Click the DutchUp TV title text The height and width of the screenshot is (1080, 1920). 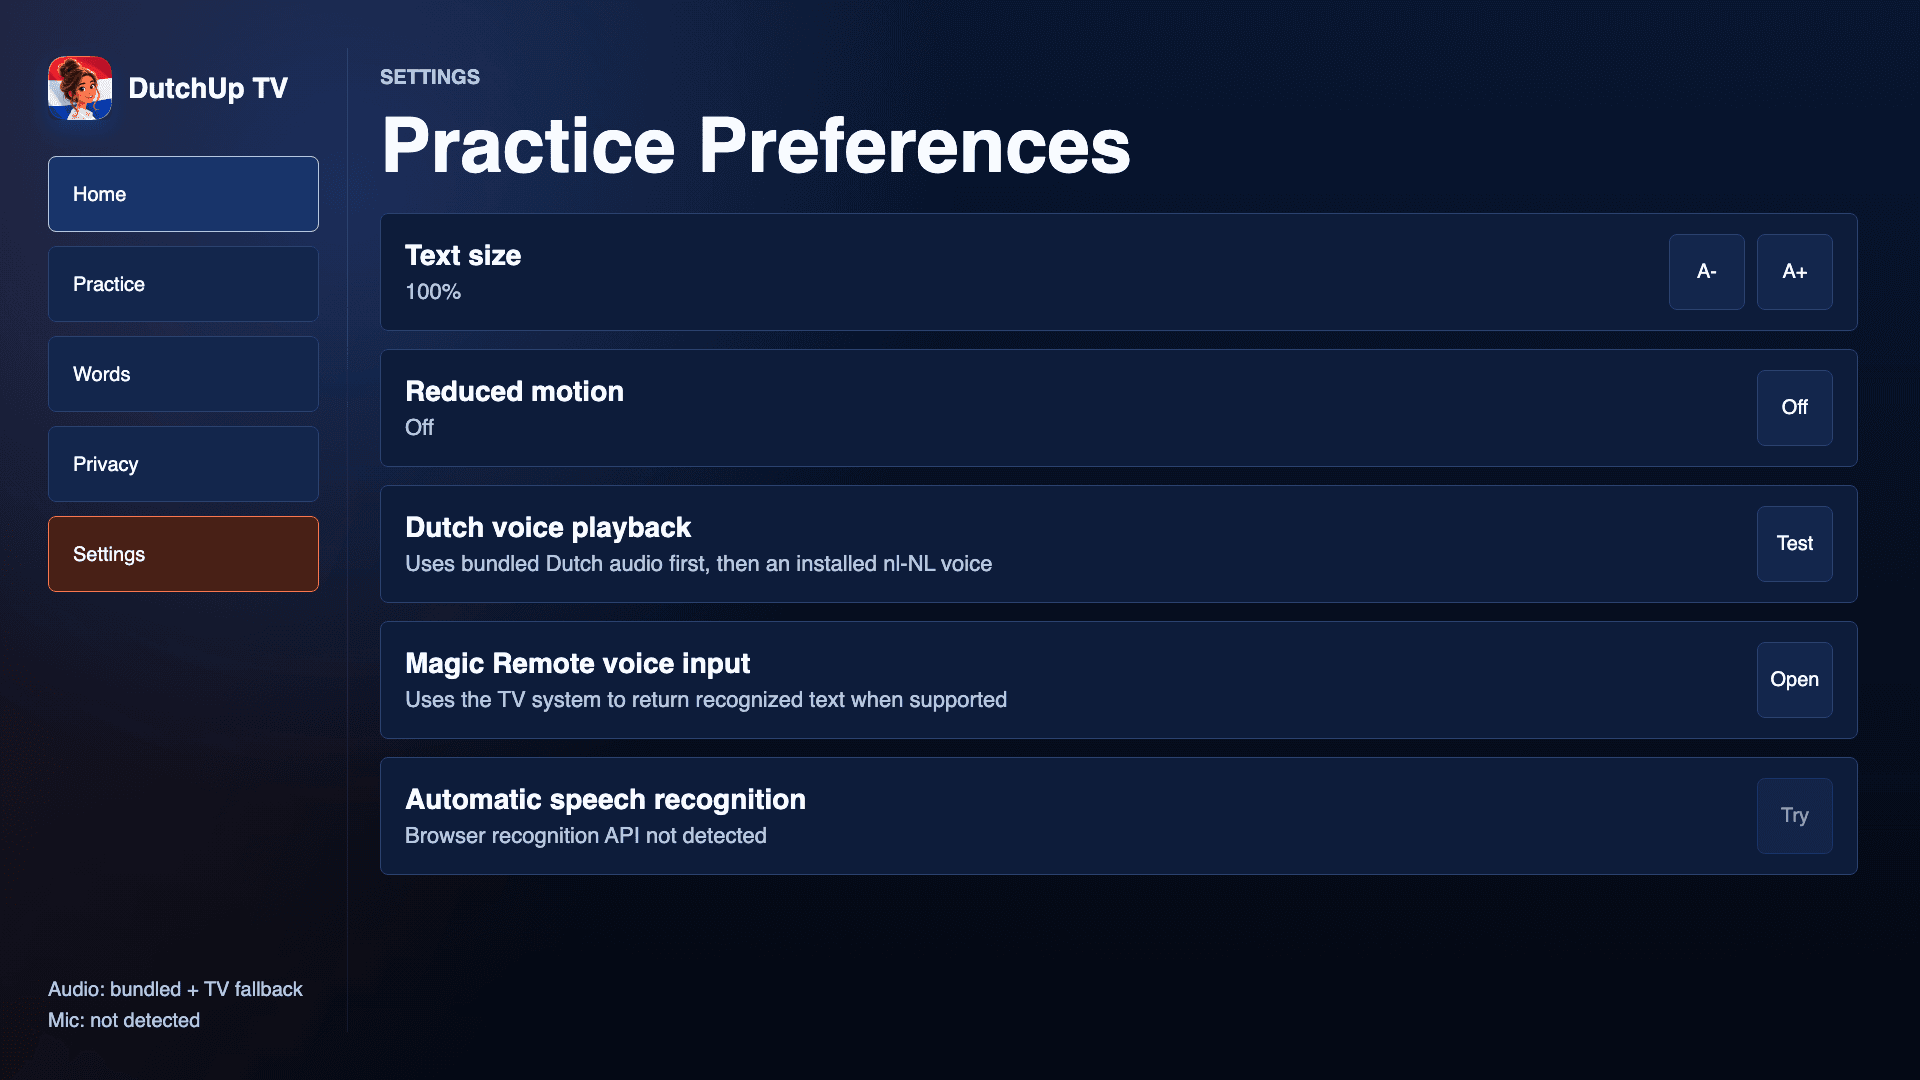(208, 88)
